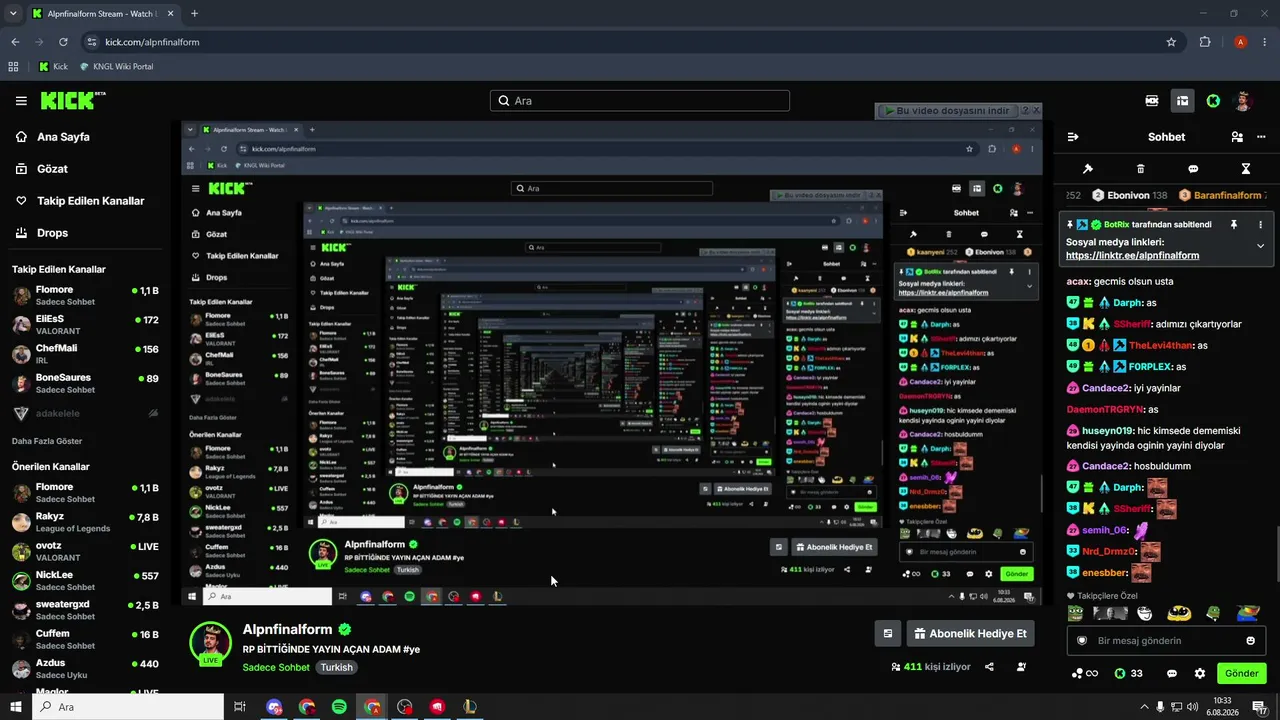Unpin the BotRix pinned message
This screenshot has width=1280, height=720.
pyautogui.click(x=1234, y=225)
